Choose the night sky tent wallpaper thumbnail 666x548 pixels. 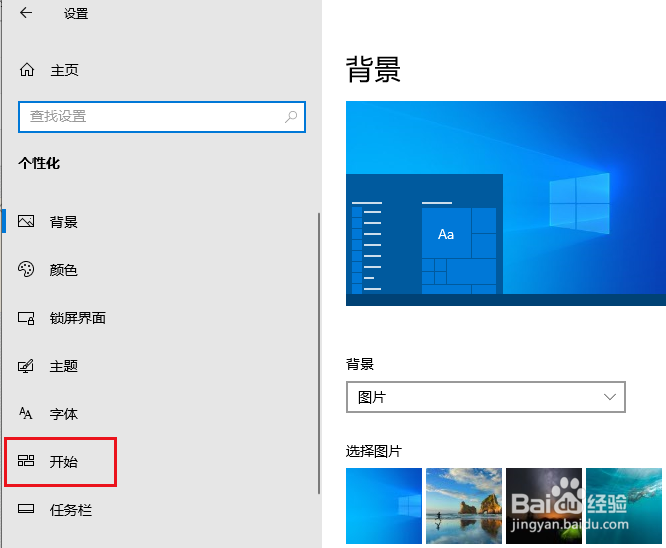pyautogui.click(x=544, y=506)
